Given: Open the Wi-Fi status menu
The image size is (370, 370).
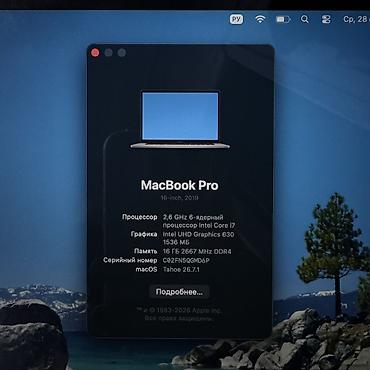Looking at the screenshot, I should pos(260,19).
